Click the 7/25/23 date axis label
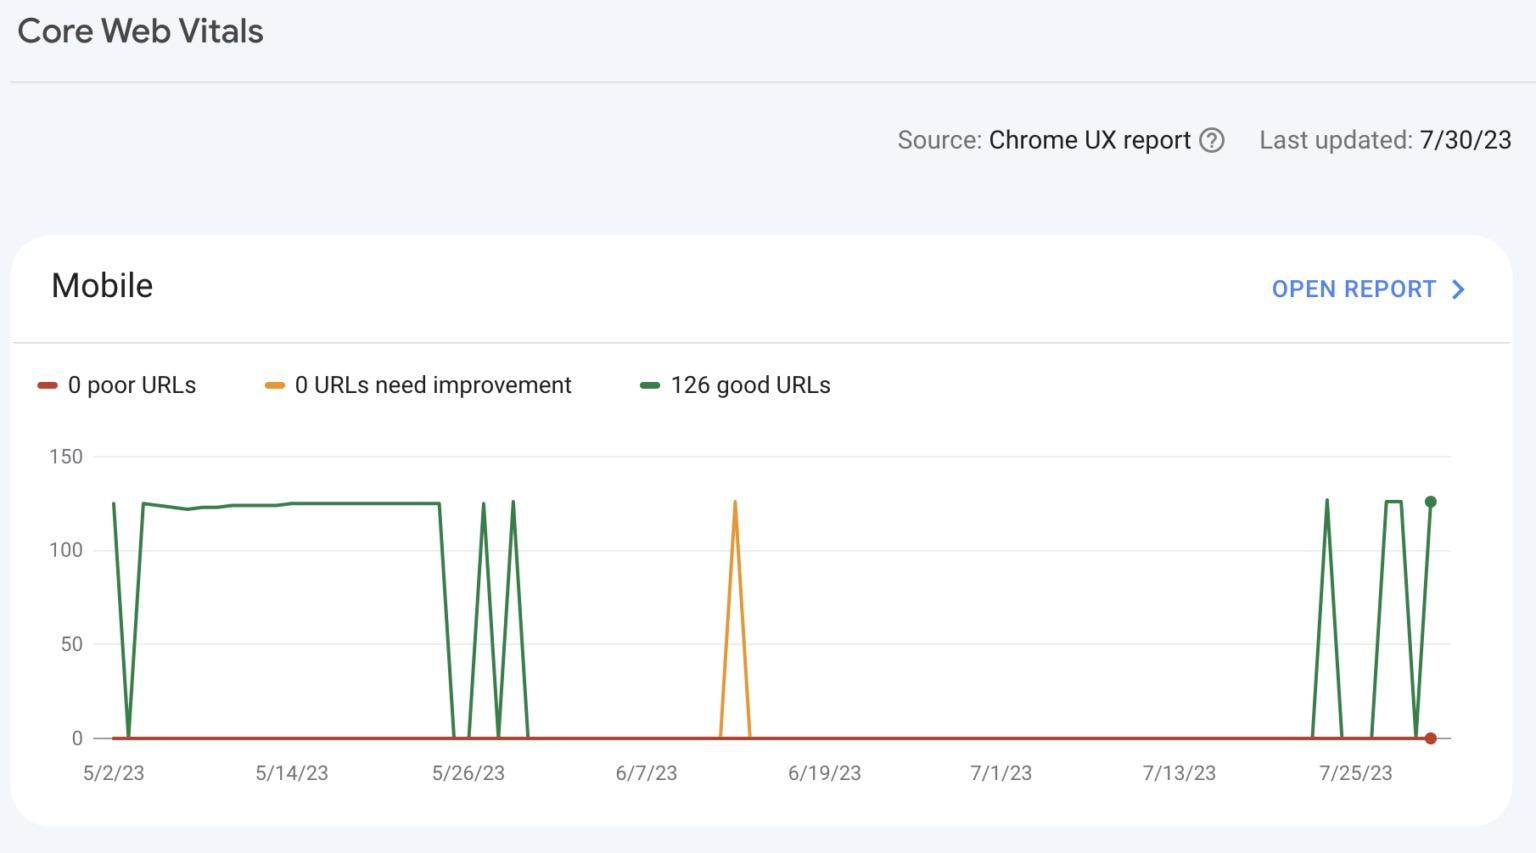1536x853 pixels. (1355, 773)
